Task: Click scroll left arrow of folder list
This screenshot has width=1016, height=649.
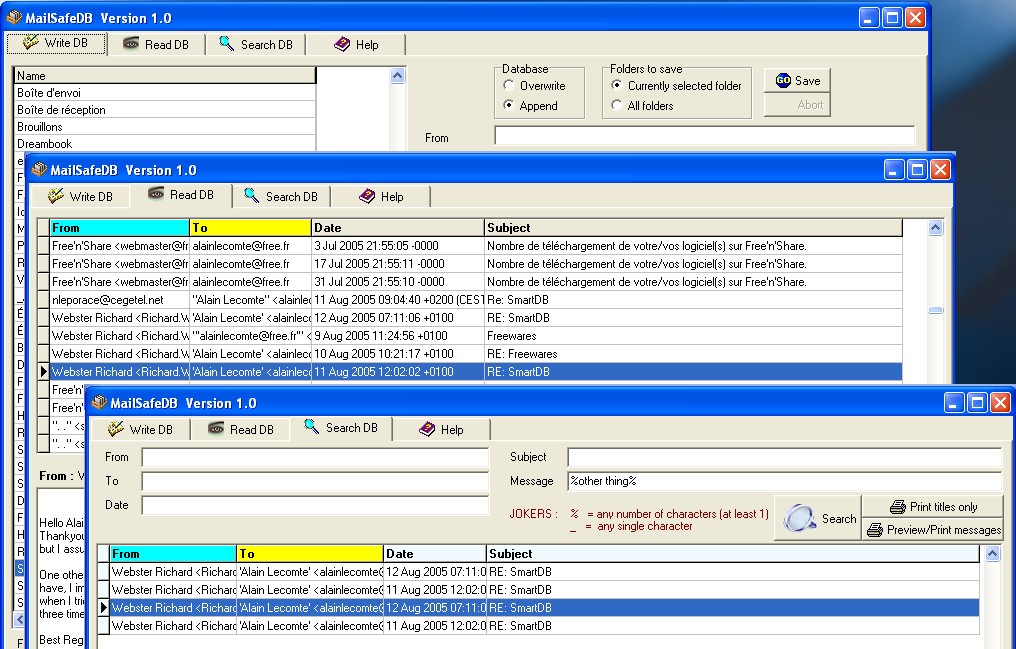Action: pos(19,619)
